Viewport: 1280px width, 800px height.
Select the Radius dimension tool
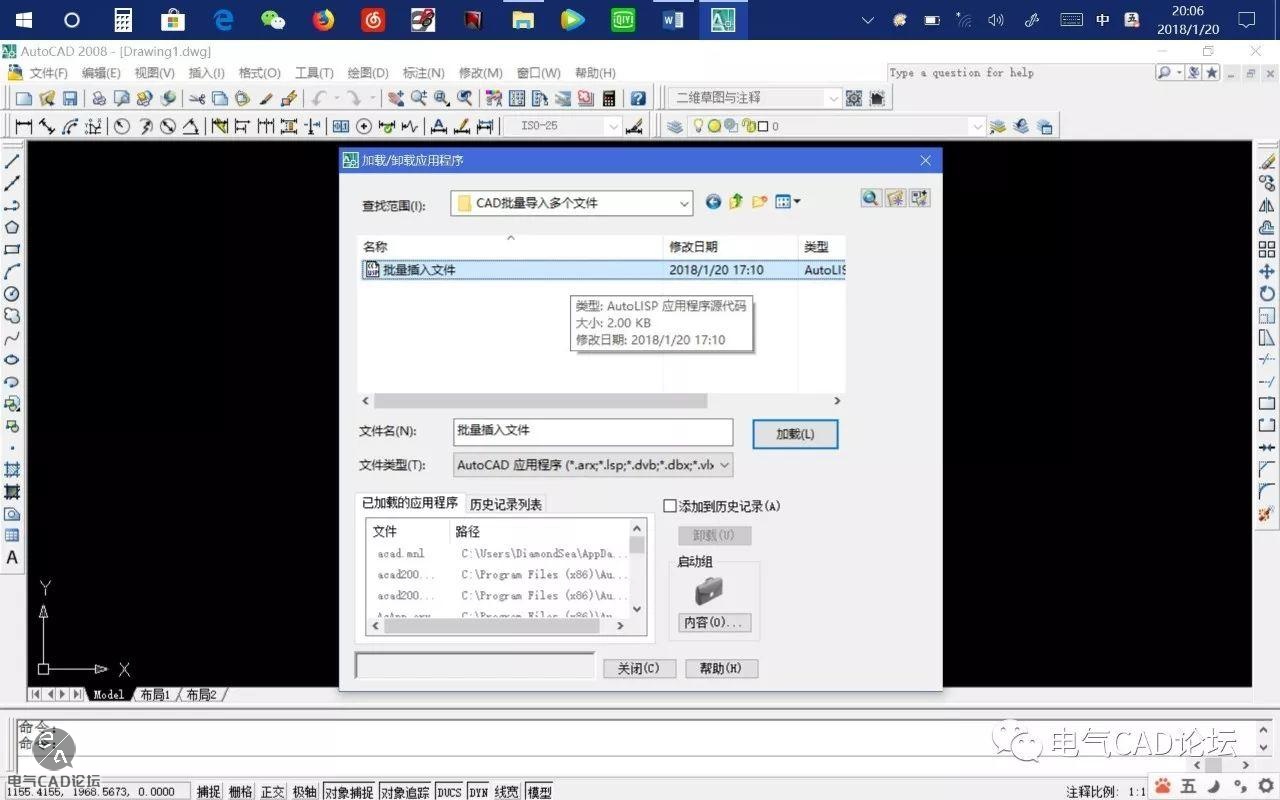(x=122, y=126)
